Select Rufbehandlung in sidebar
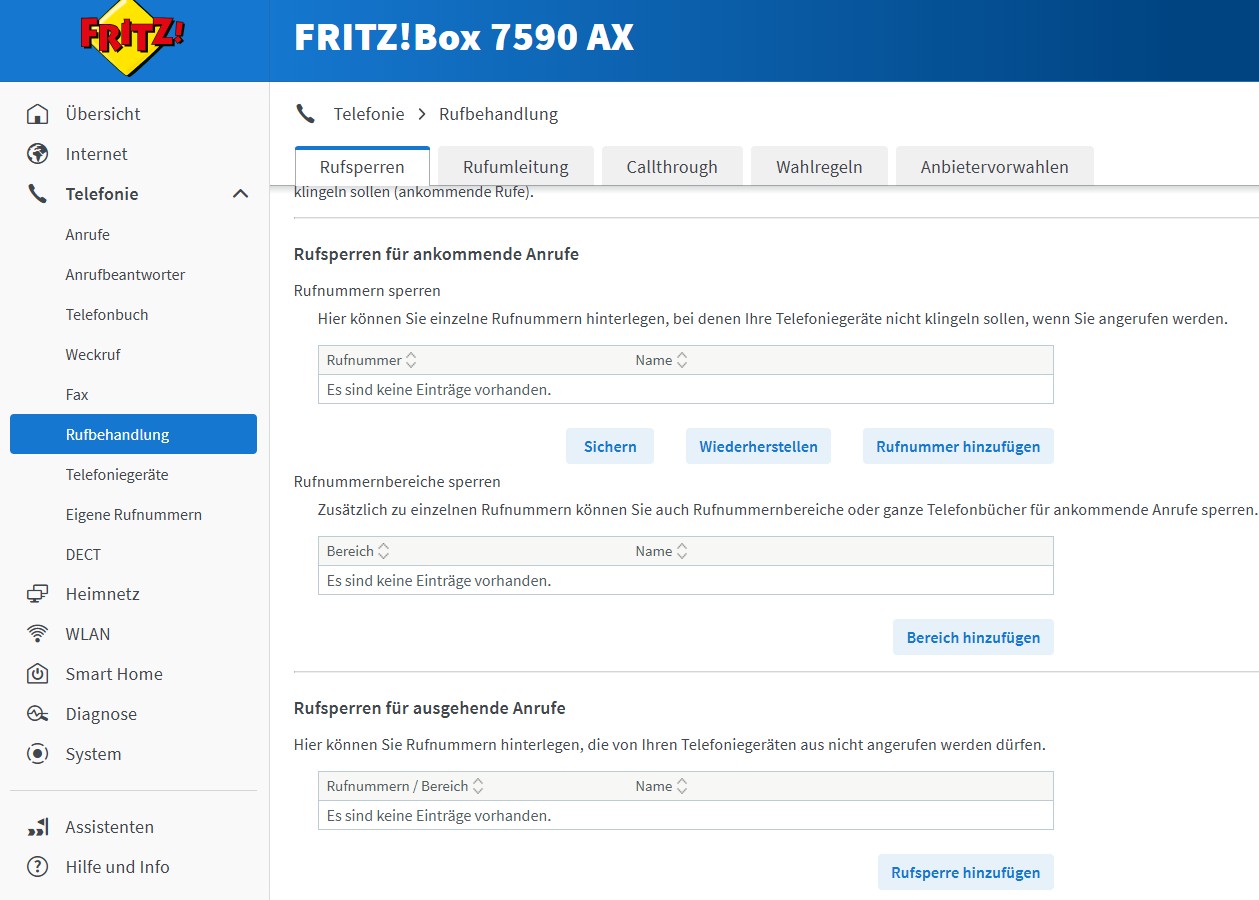The width and height of the screenshot is (1259, 900). click(x=133, y=434)
